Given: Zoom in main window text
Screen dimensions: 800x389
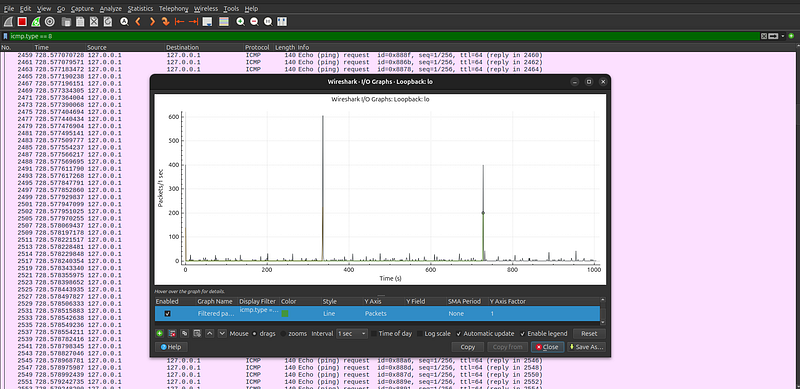Looking at the screenshot, I should click(240, 21).
